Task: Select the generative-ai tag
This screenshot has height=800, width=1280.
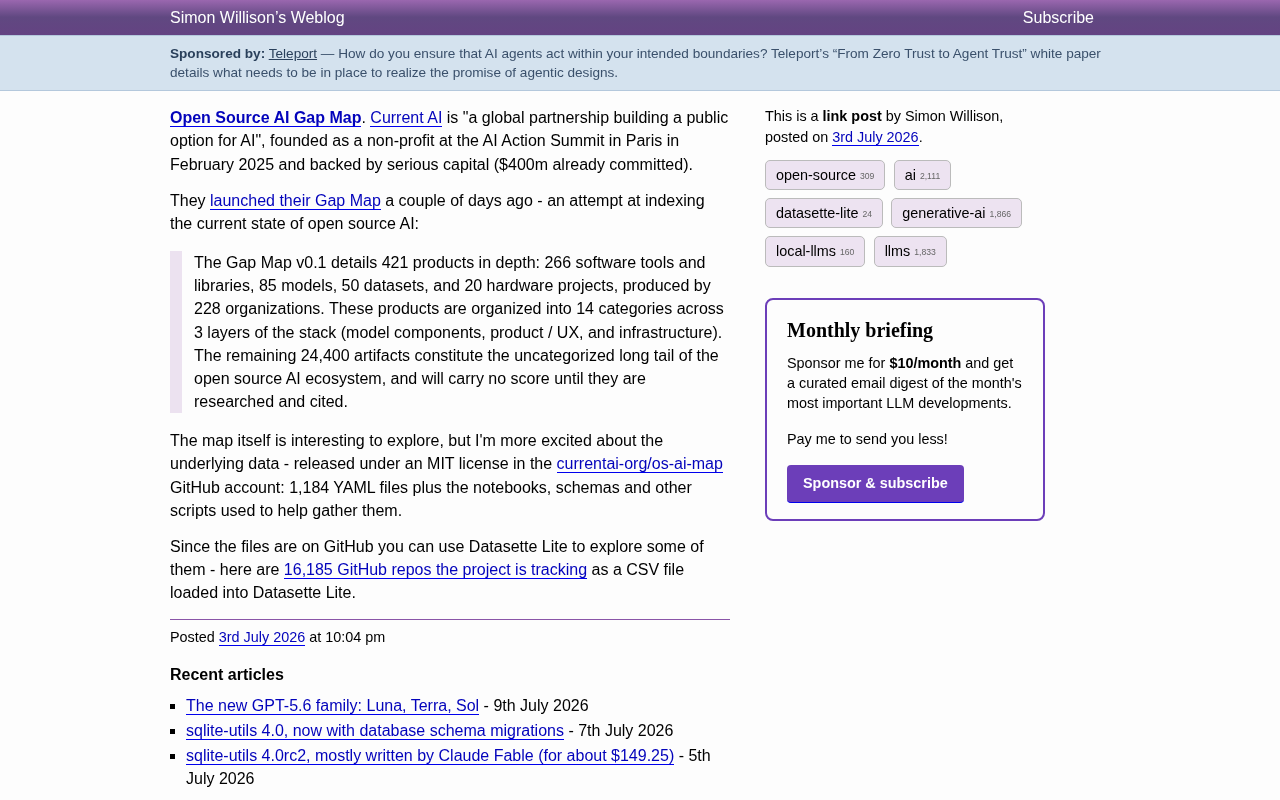Action: pyautogui.click(x=956, y=213)
